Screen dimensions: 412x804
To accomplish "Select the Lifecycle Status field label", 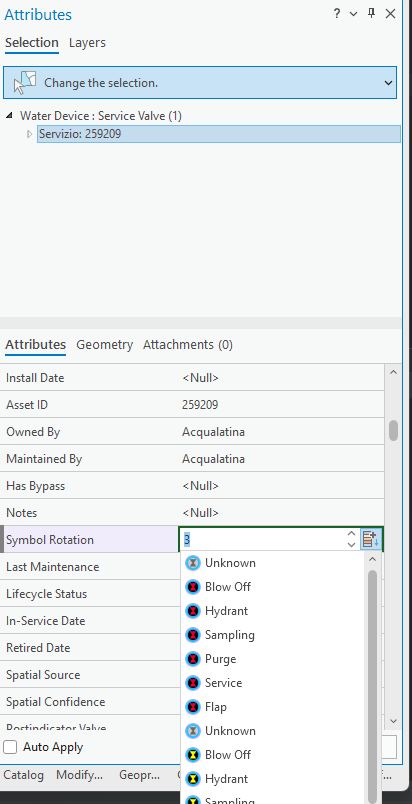I will (46, 594).
